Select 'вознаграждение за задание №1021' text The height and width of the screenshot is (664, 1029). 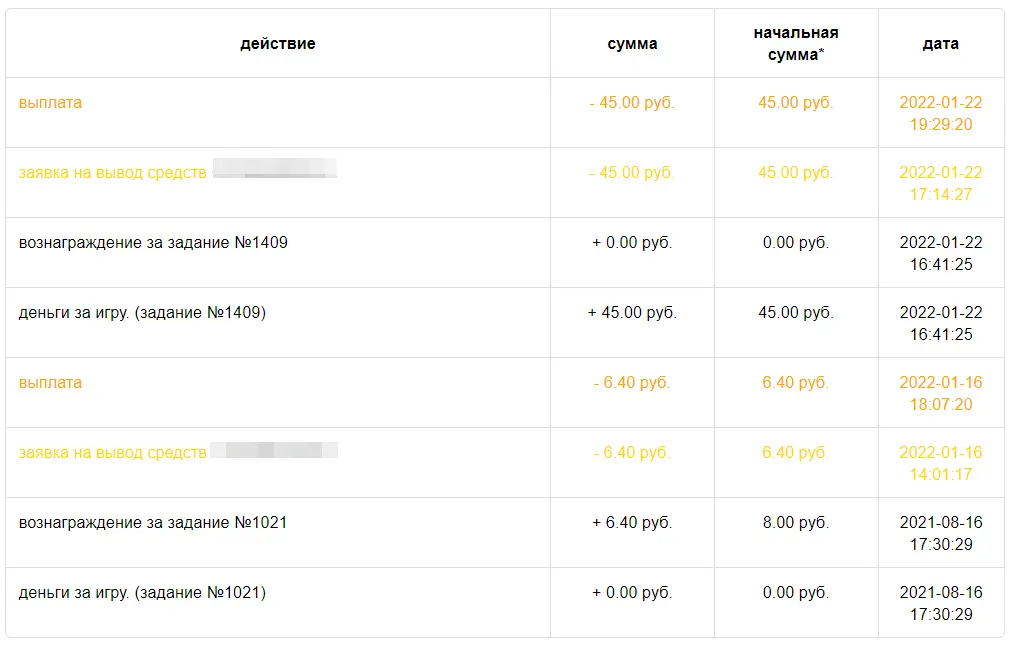coord(153,523)
